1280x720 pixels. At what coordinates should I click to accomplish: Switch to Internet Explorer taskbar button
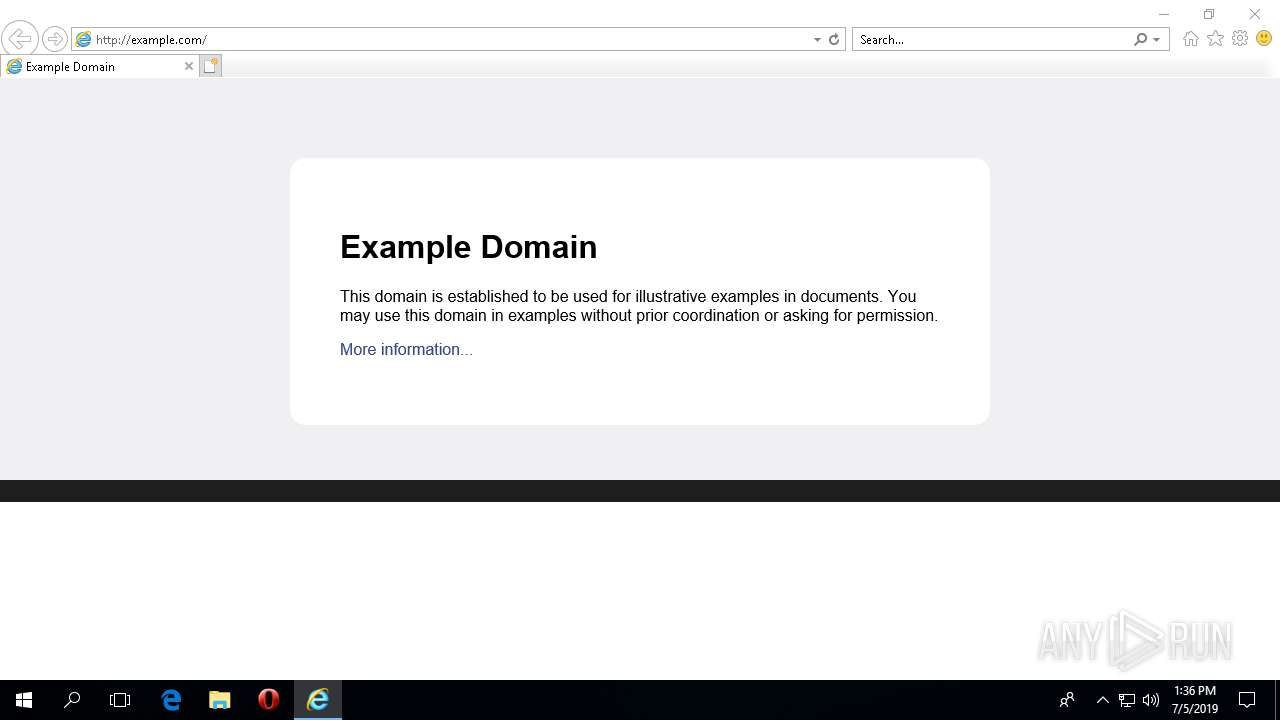click(x=318, y=700)
